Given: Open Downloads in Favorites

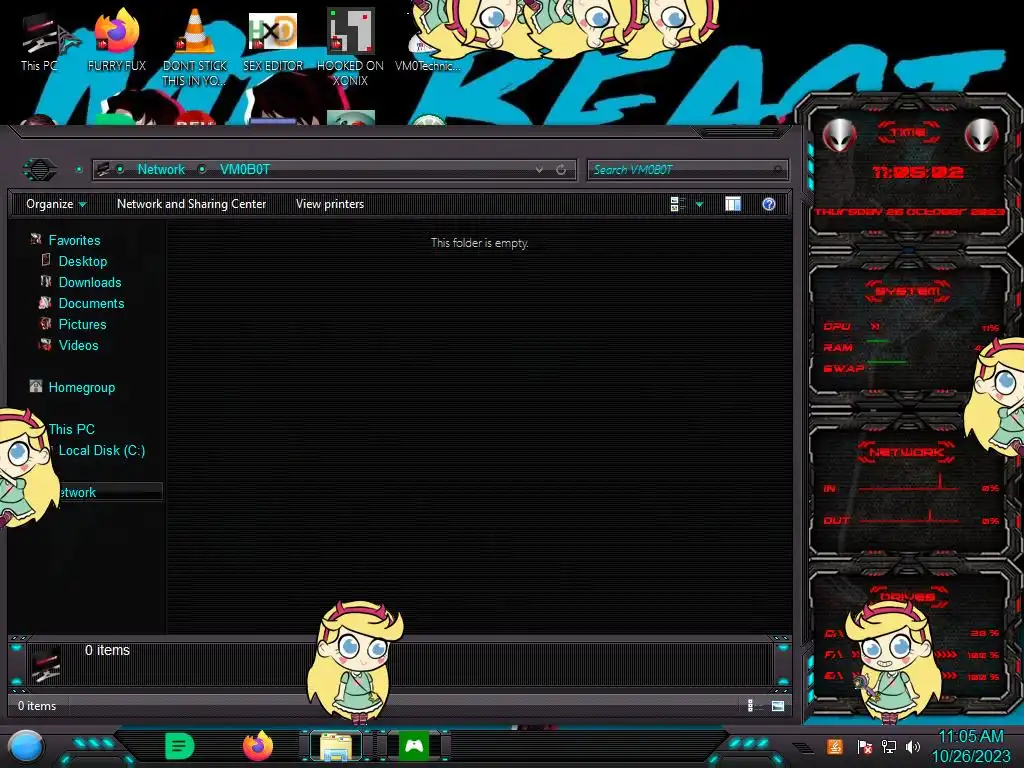Looking at the screenshot, I should (90, 282).
